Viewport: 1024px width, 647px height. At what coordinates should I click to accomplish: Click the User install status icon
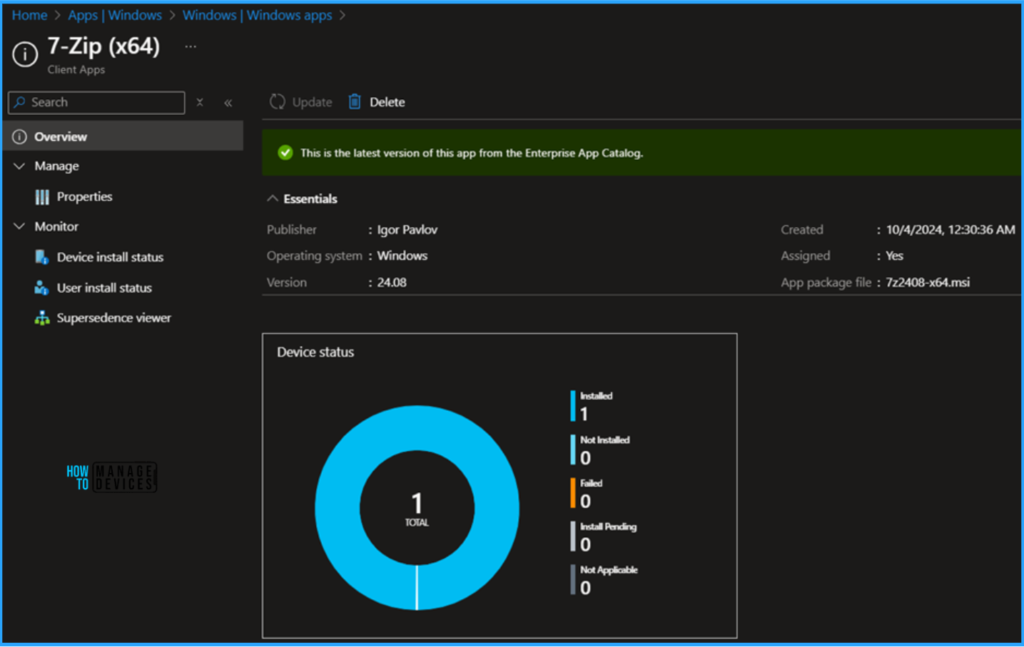point(42,287)
